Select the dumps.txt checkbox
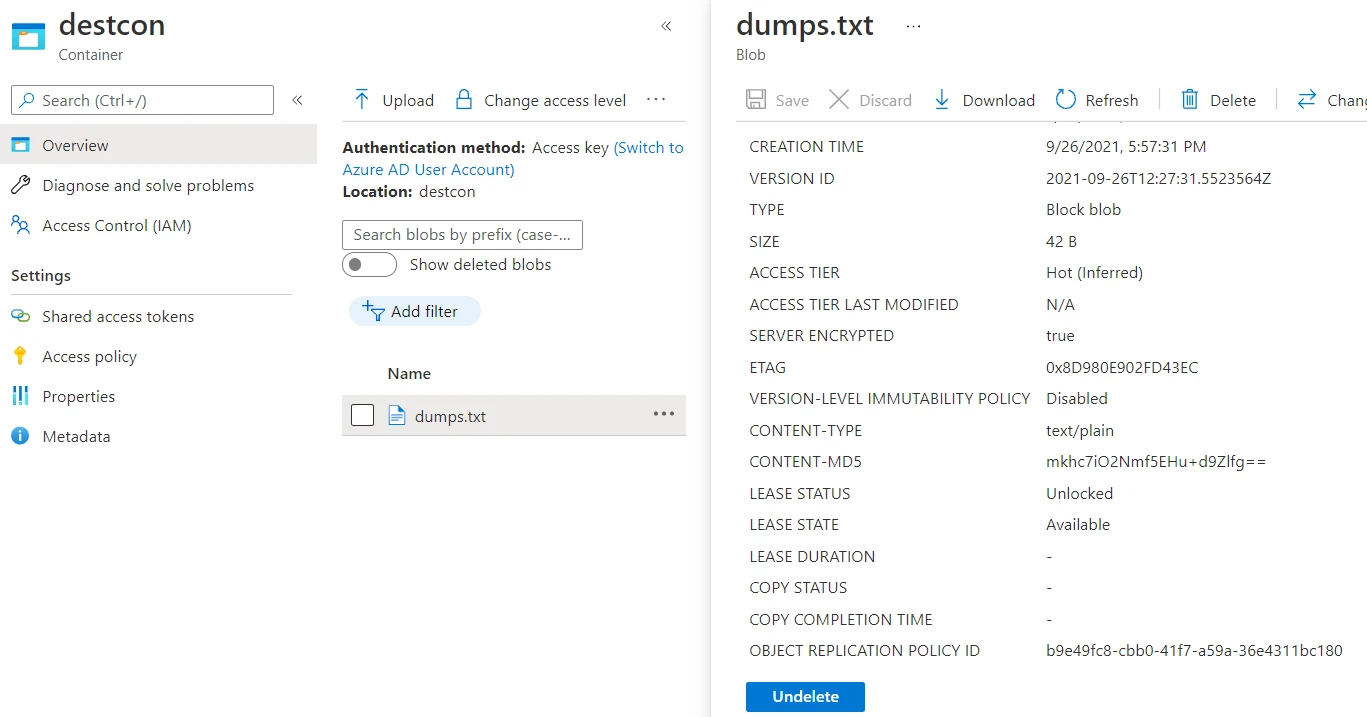 point(362,415)
